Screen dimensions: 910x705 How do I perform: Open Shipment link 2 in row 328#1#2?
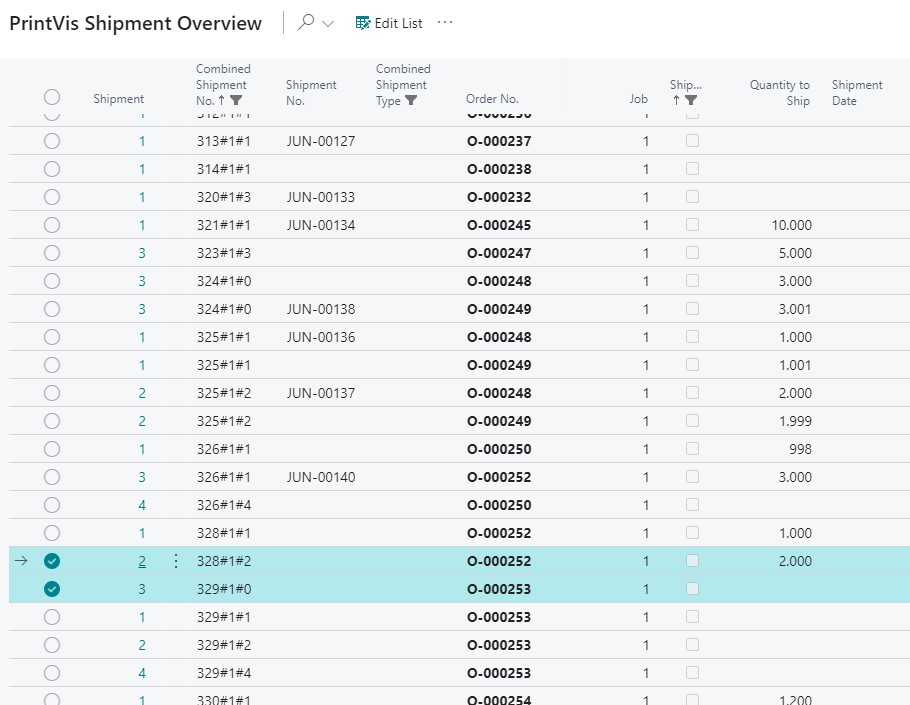142,562
